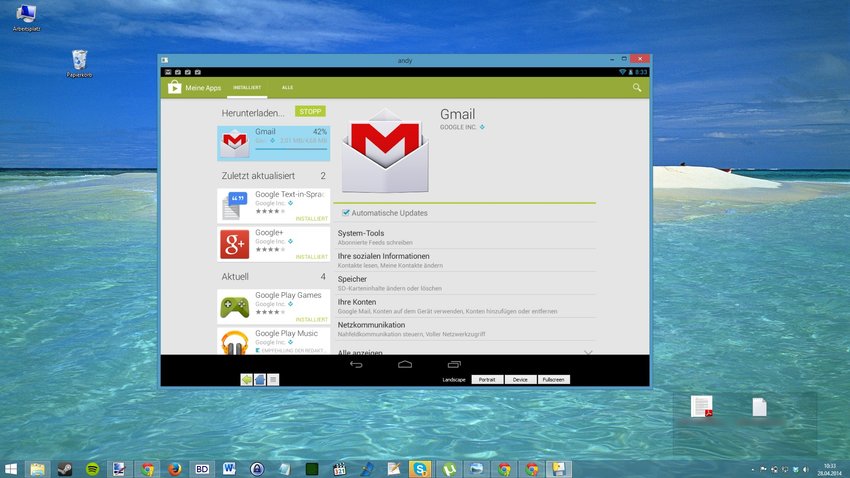Image resolution: width=850 pixels, height=478 pixels.
Task: Click the Speicher permission row
Action: 466,283
